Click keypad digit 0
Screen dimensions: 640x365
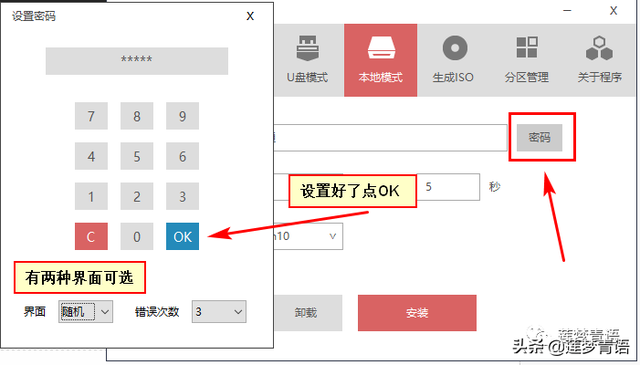[x=137, y=236]
